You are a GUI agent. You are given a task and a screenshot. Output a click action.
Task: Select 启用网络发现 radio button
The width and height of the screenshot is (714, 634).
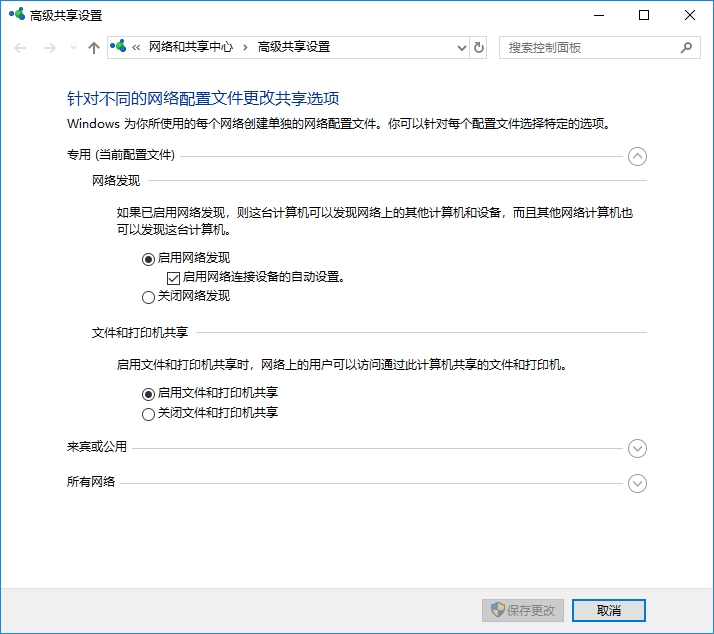148,259
